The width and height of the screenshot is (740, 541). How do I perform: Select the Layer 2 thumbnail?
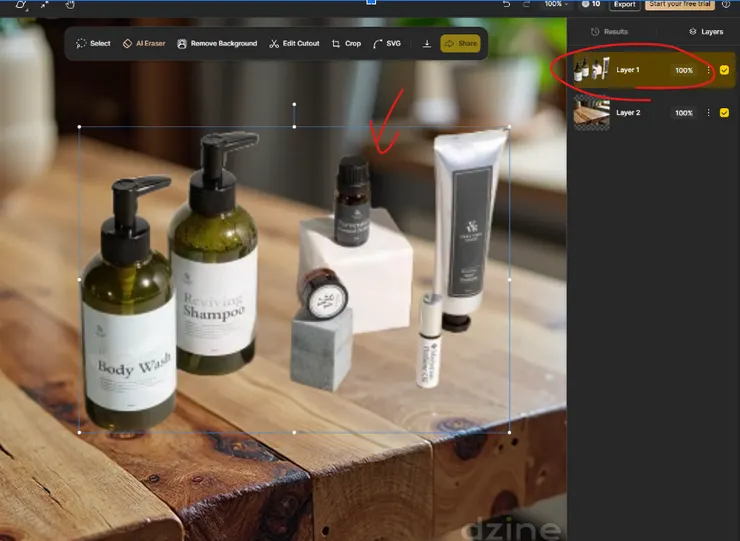click(591, 112)
